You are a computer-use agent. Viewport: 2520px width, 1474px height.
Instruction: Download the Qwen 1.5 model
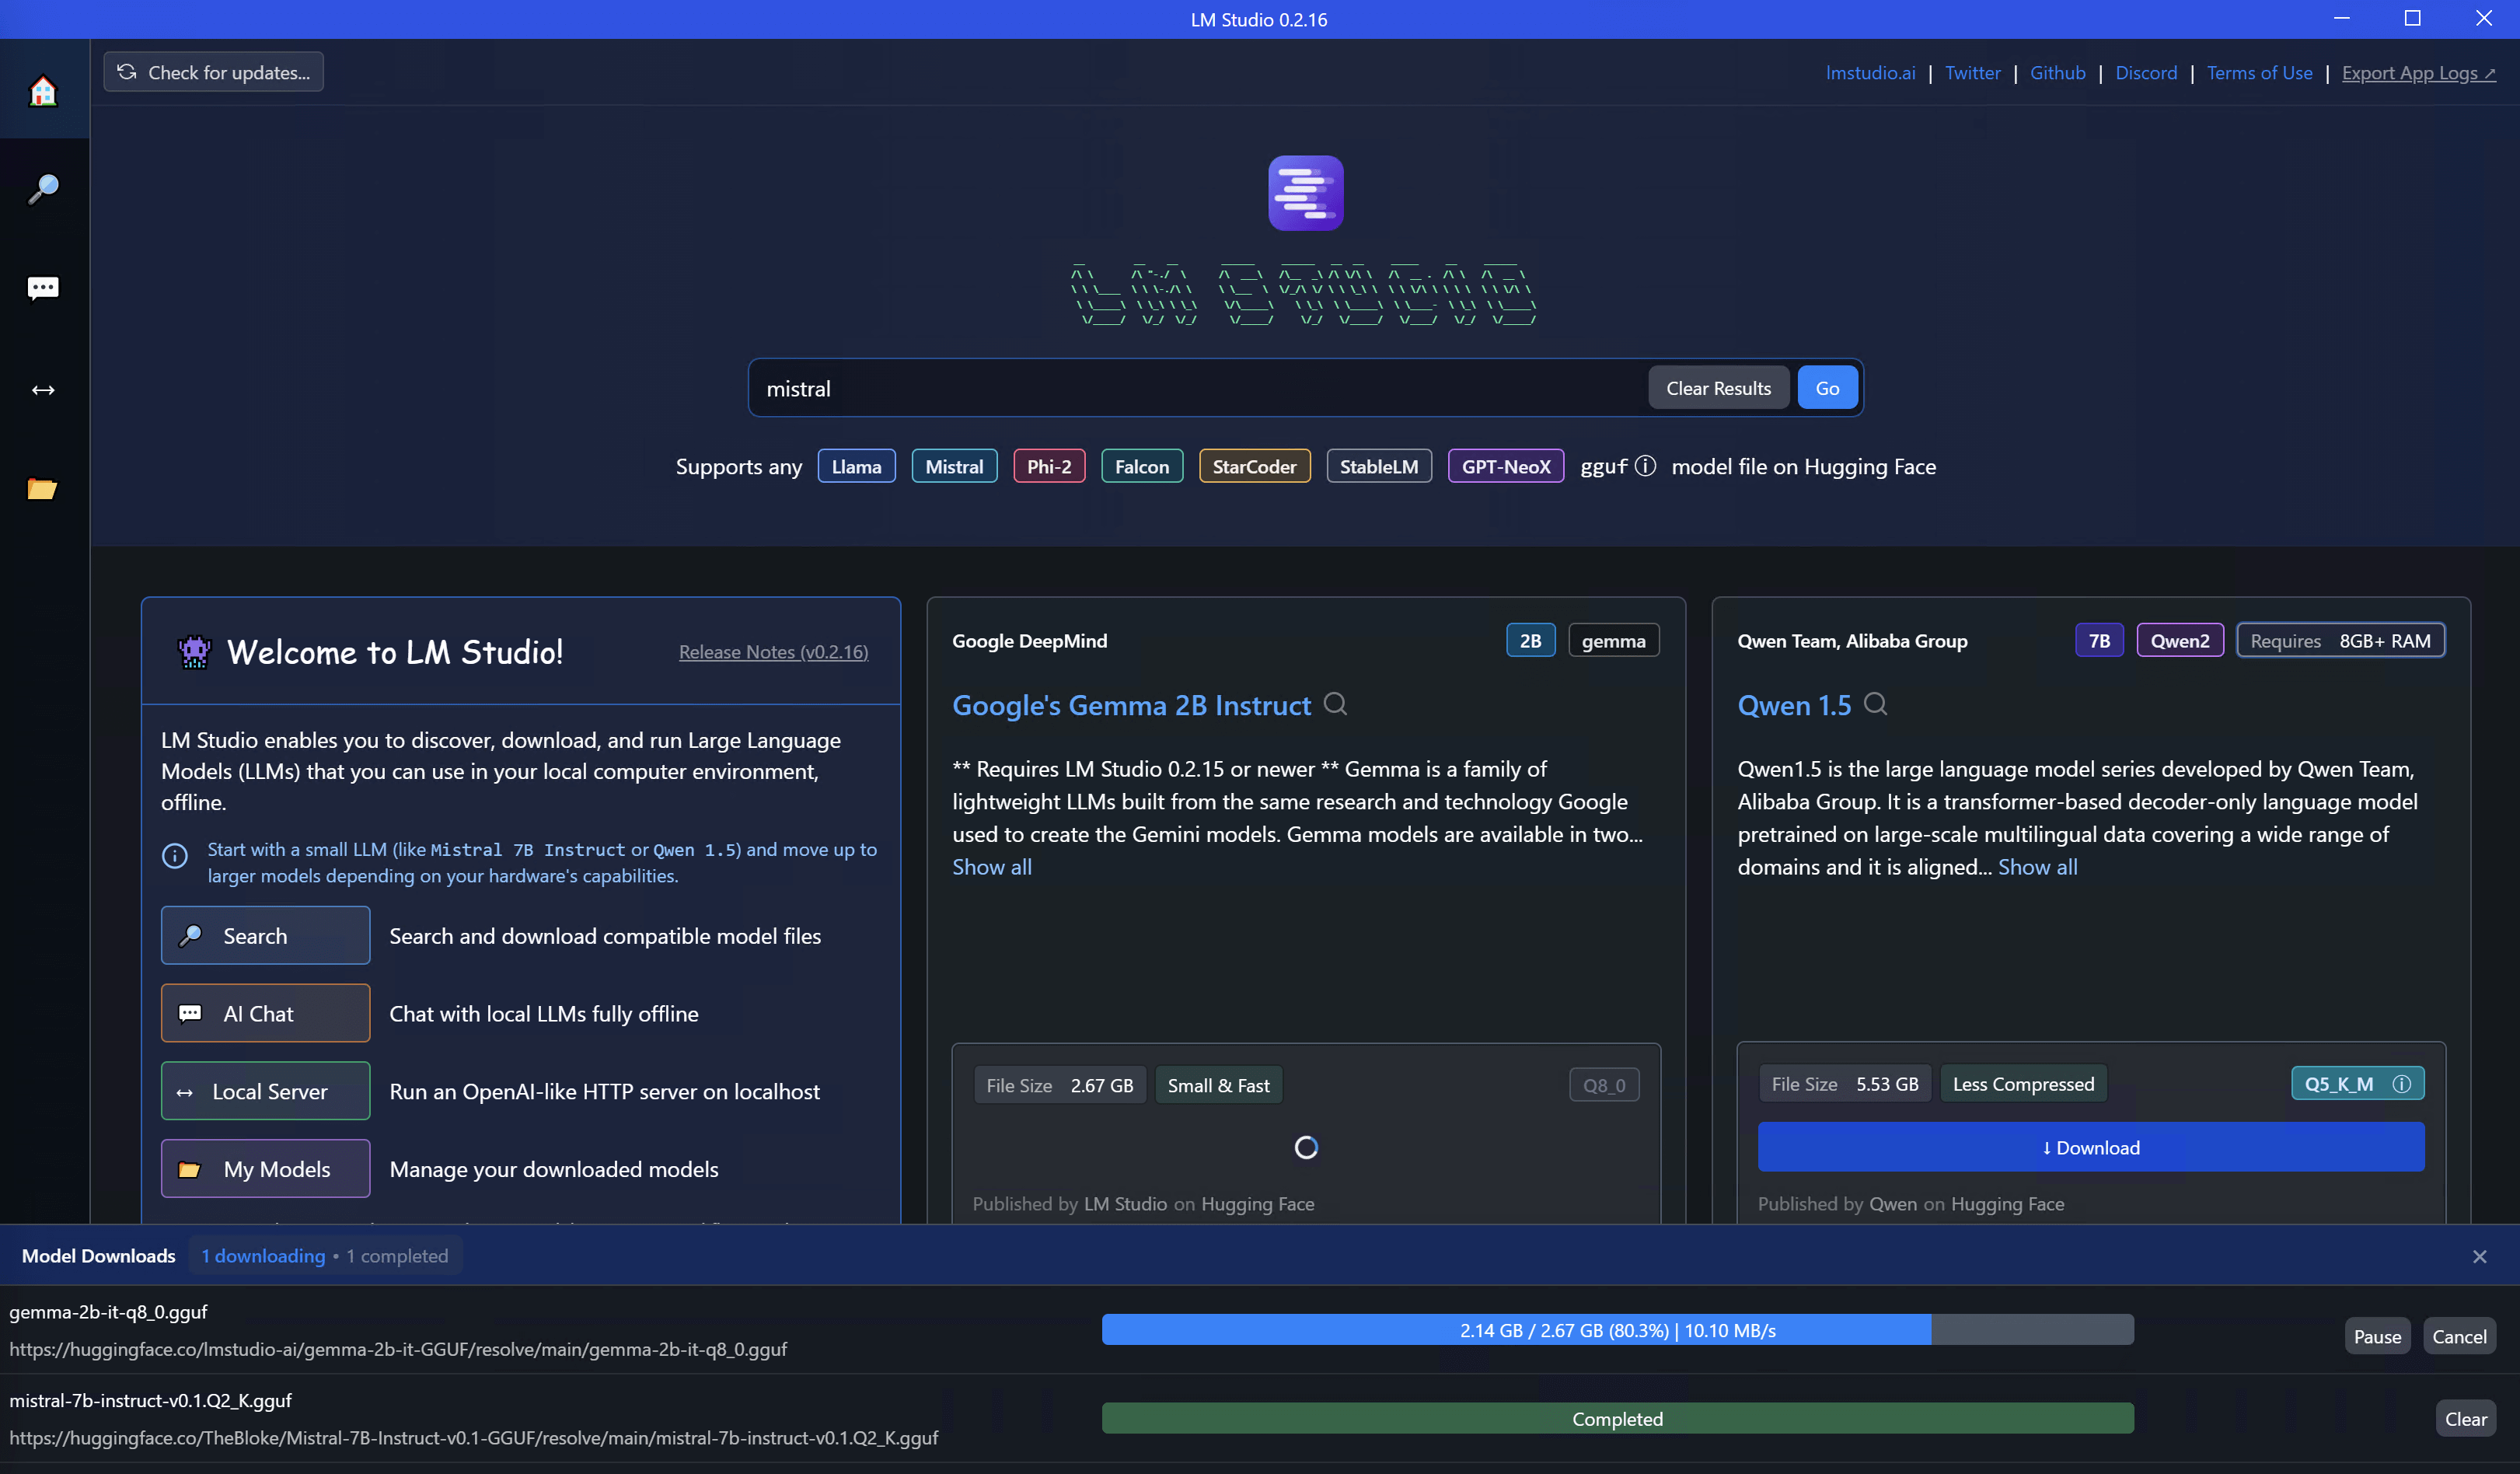(2090, 1147)
